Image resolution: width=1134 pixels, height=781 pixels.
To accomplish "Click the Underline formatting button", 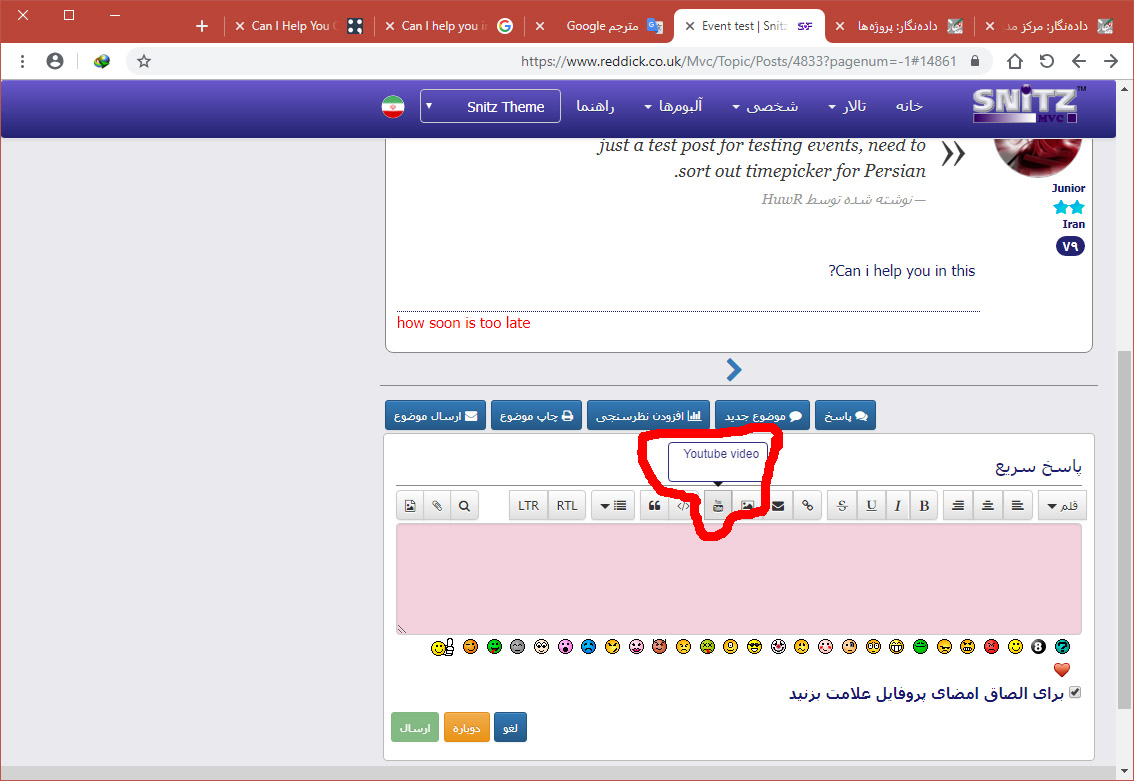I will (871, 506).
